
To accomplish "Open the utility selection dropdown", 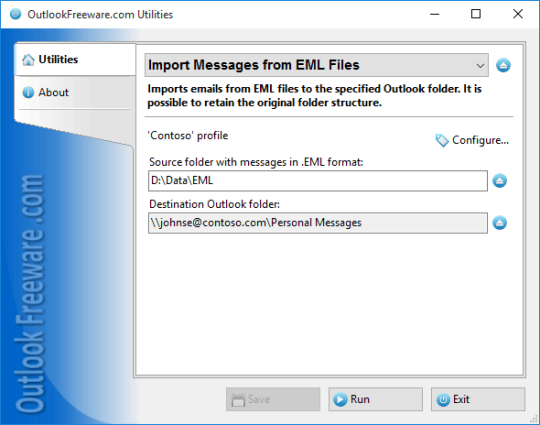I will click(x=316, y=65).
